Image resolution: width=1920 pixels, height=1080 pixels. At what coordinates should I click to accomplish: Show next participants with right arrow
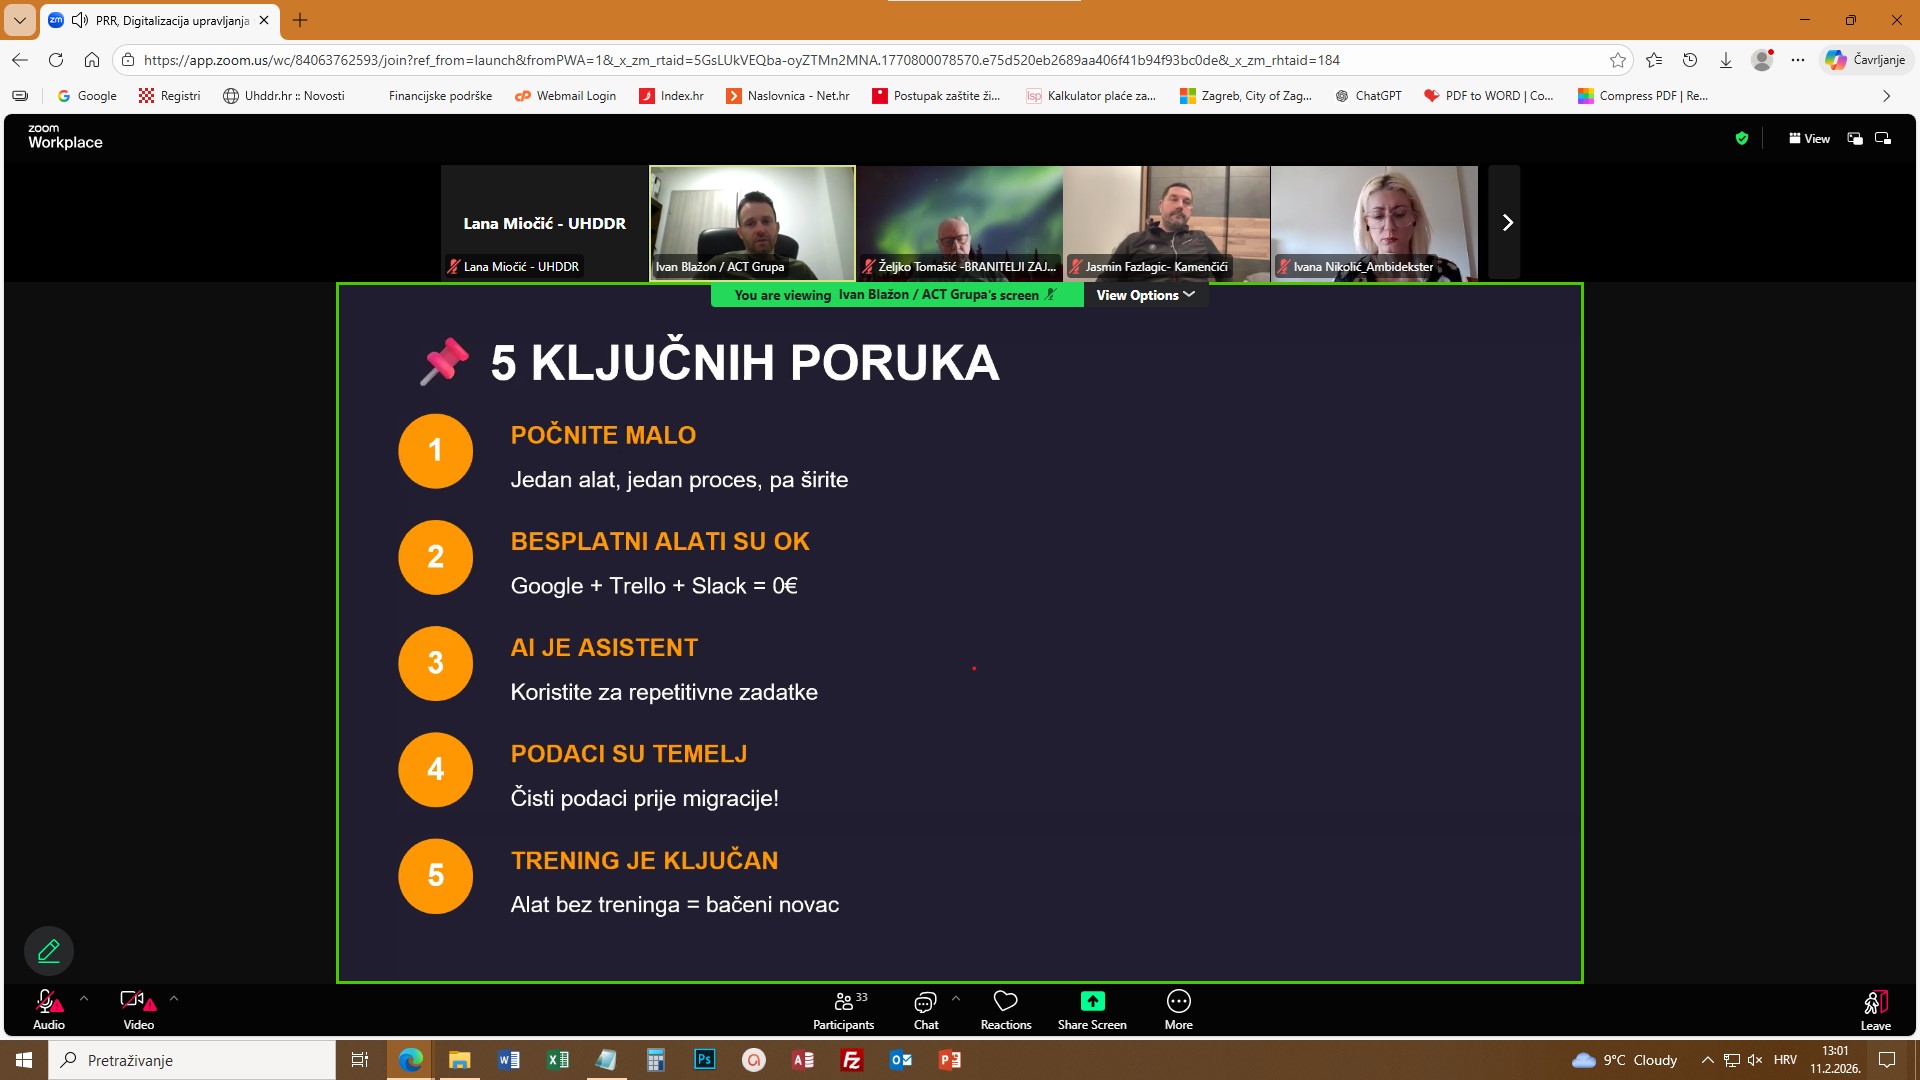coord(1507,222)
